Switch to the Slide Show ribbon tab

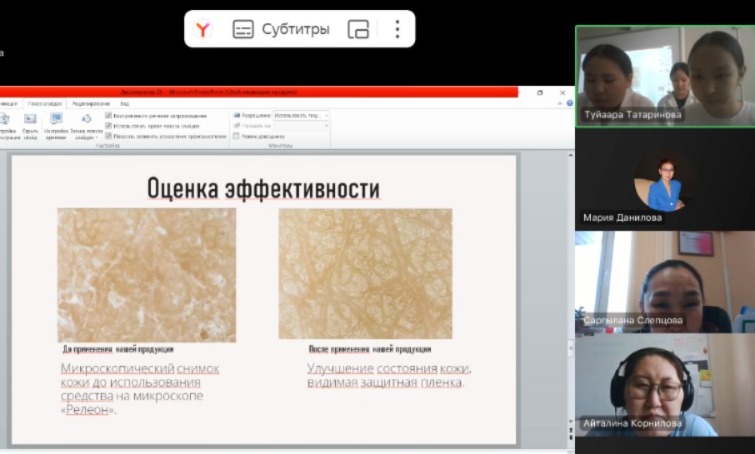point(45,103)
